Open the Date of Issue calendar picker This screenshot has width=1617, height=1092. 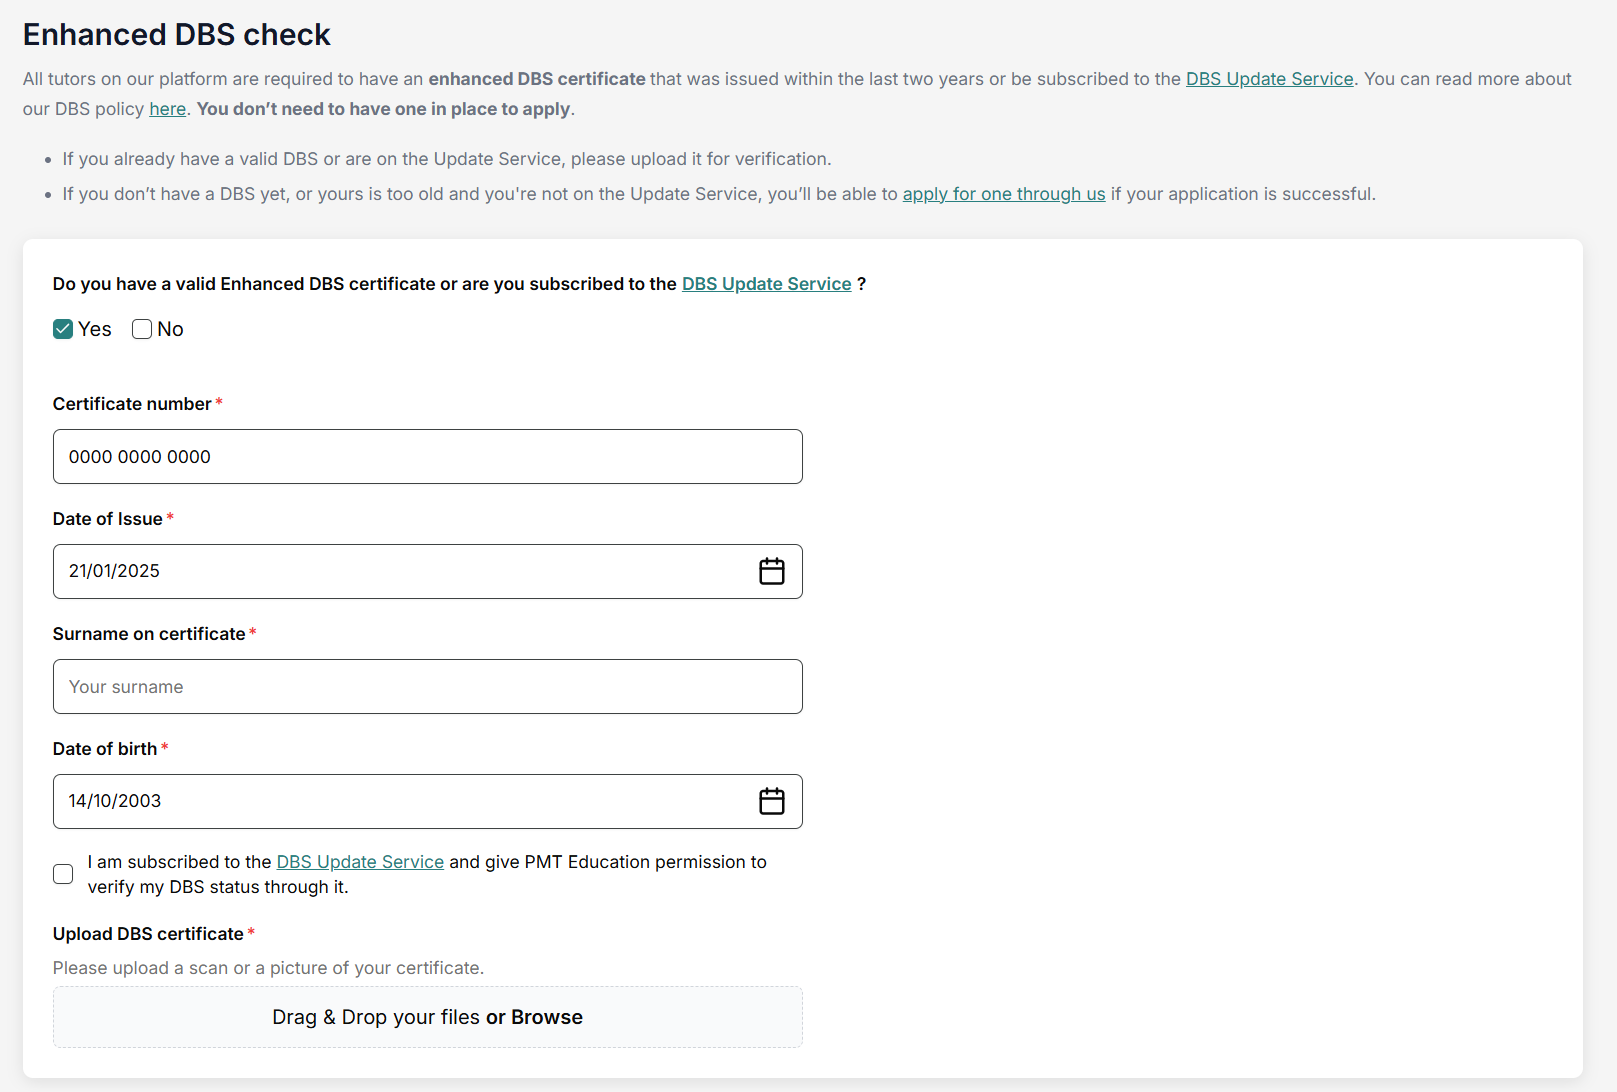[771, 571]
